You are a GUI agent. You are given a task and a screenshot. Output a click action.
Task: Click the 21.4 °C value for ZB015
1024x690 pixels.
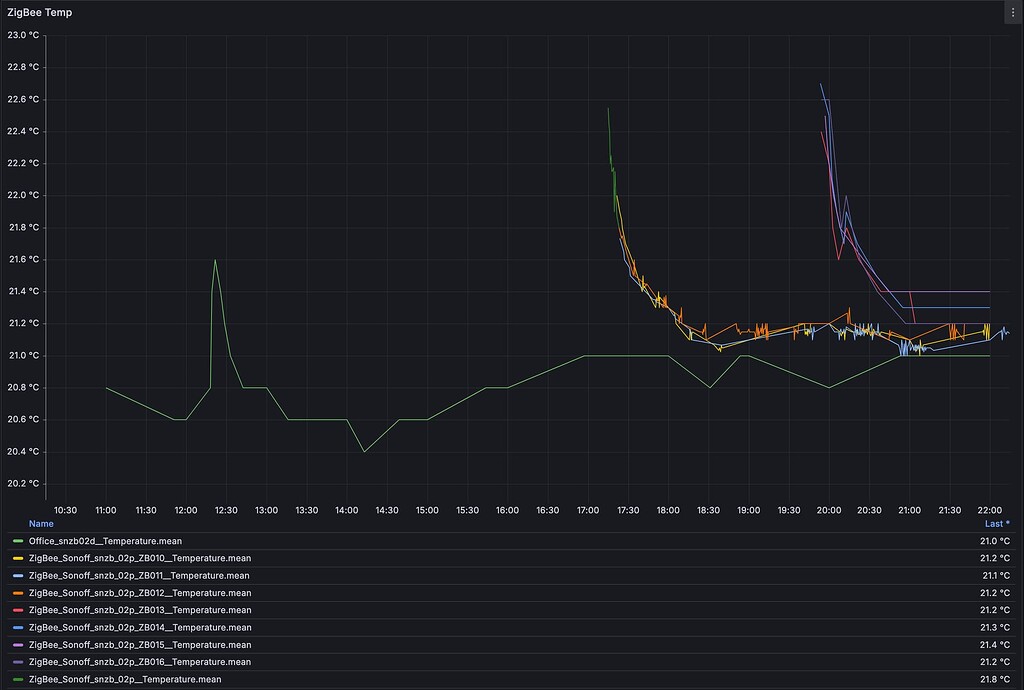[995, 644]
